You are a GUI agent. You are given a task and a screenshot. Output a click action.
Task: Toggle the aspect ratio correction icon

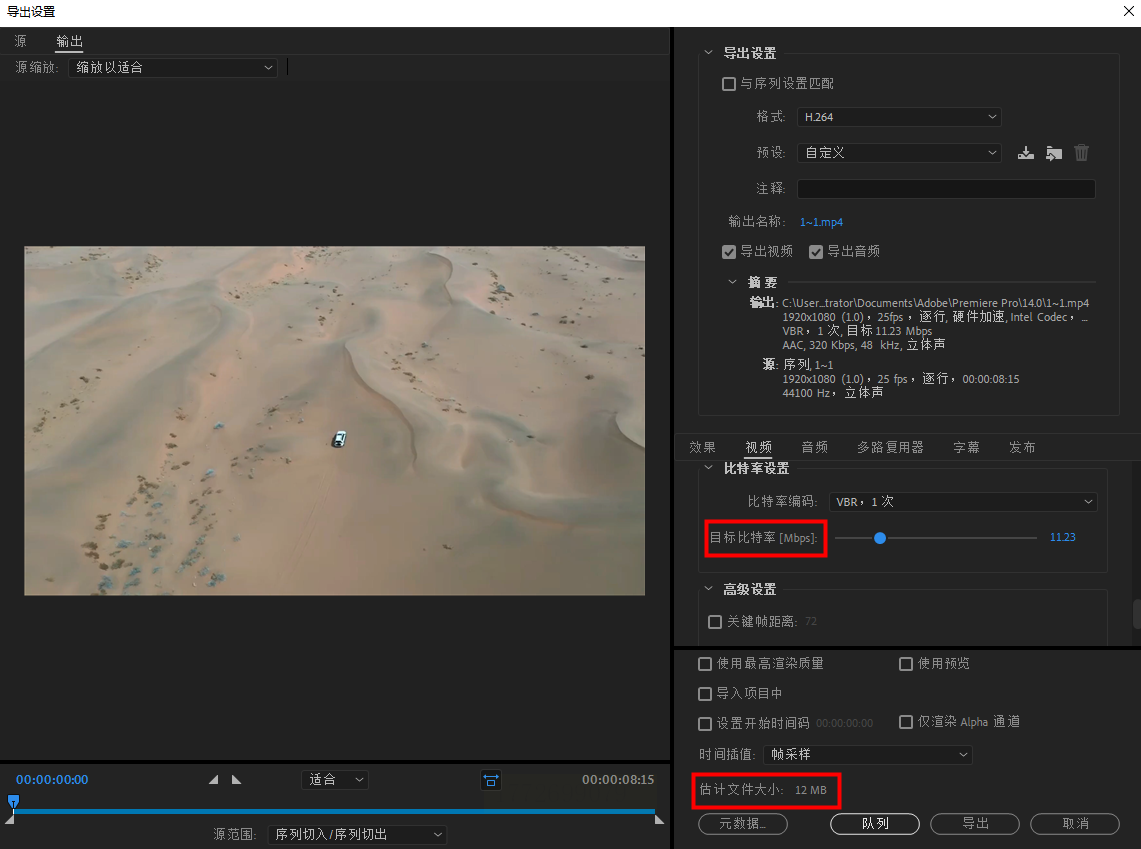click(490, 780)
